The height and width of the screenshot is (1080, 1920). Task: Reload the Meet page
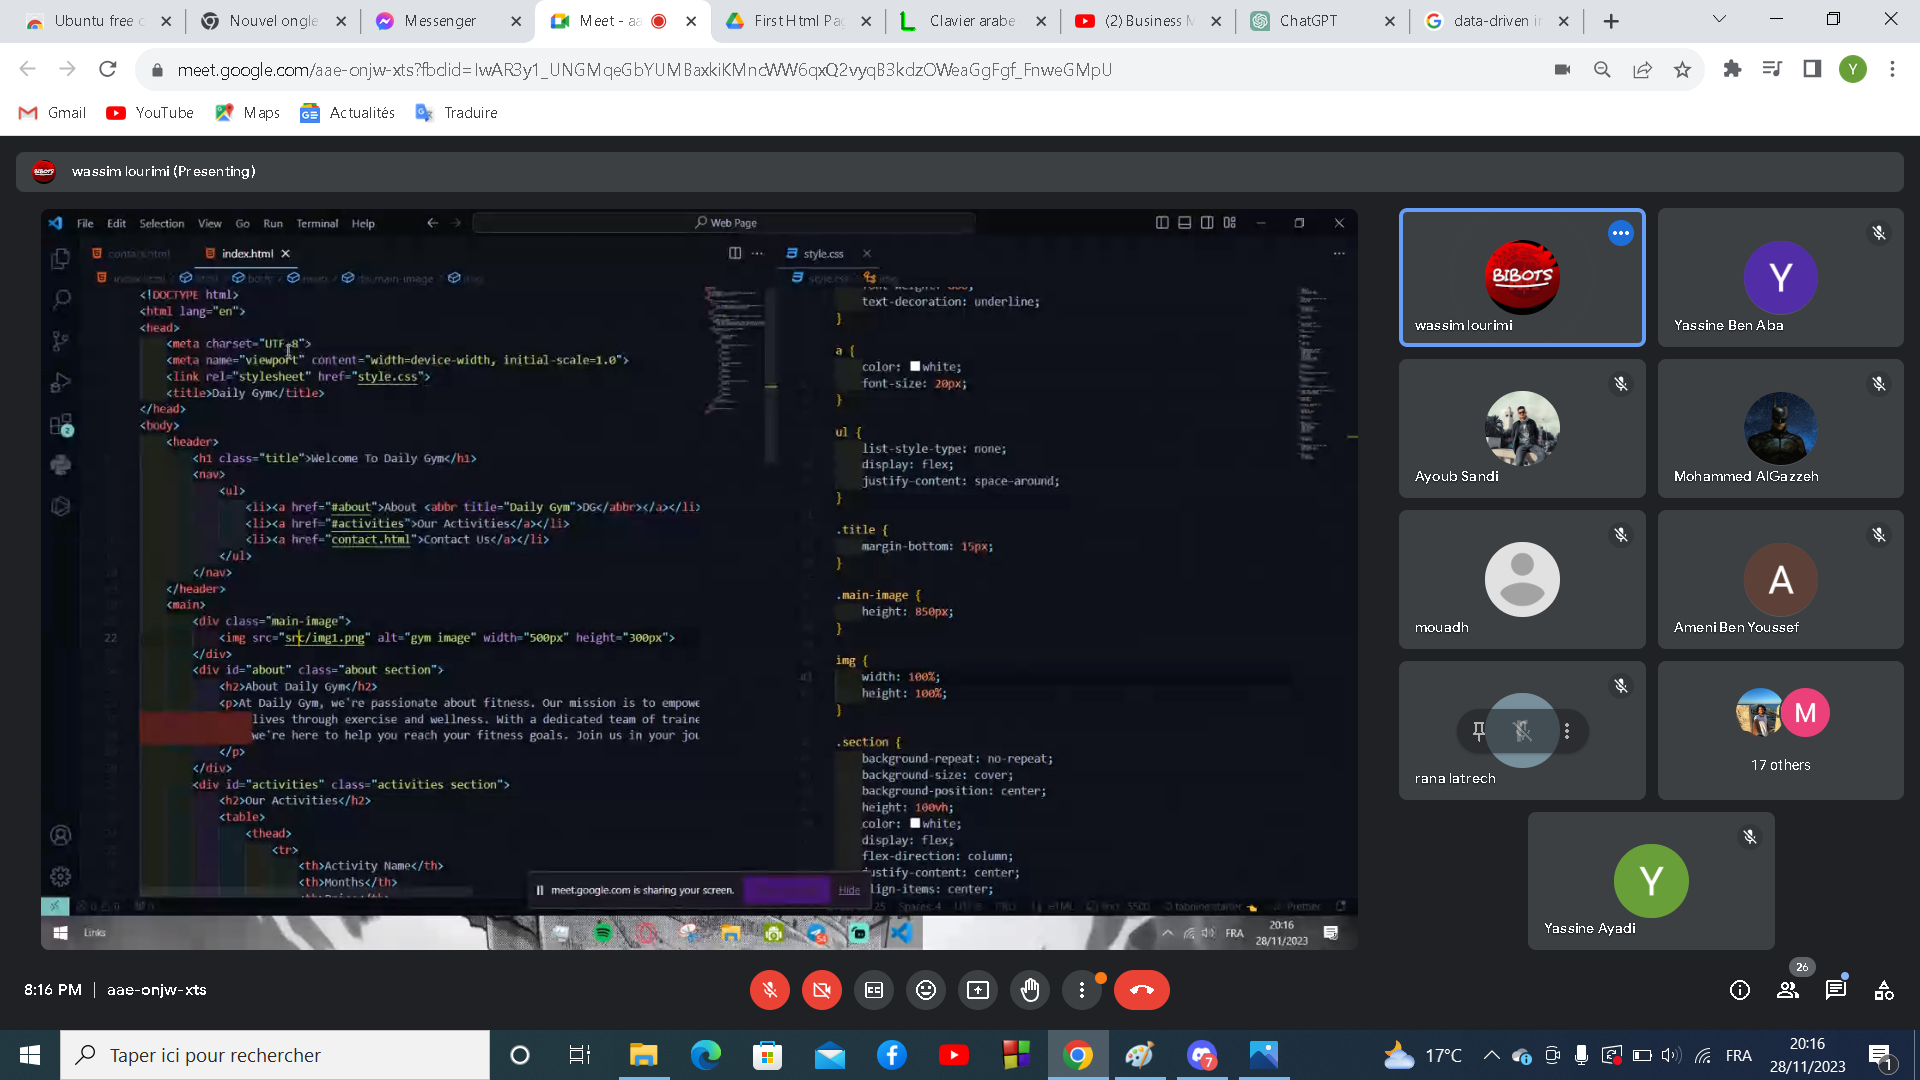(x=107, y=69)
